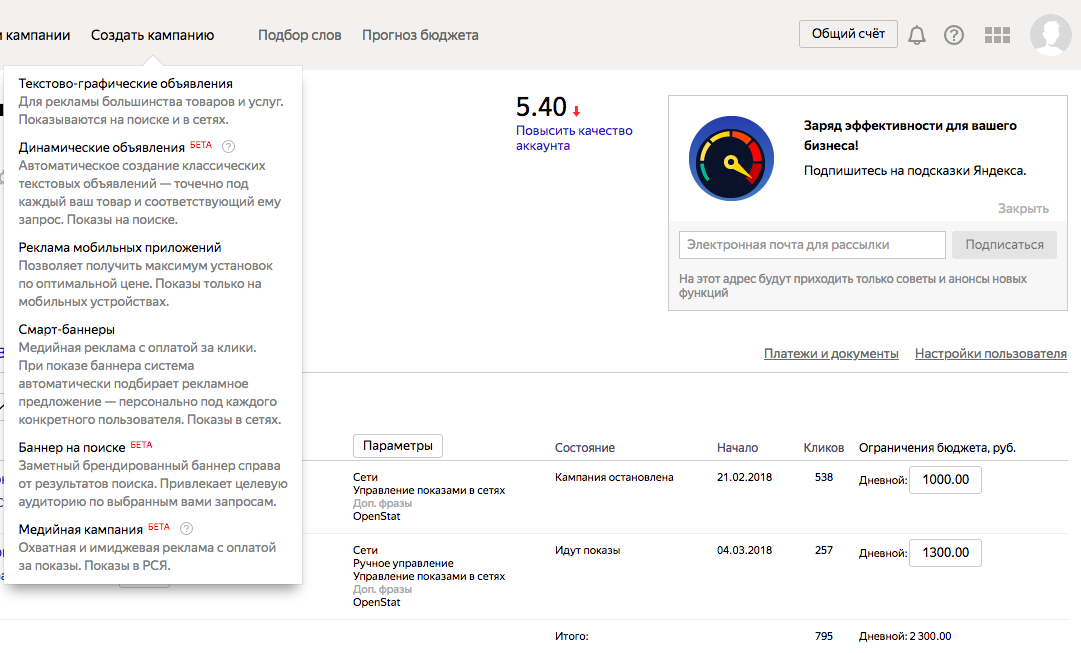The height and width of the screenshot is (653, 1081).
Task: Click help icon next to Динамические объявления
Action: point(229,146)
